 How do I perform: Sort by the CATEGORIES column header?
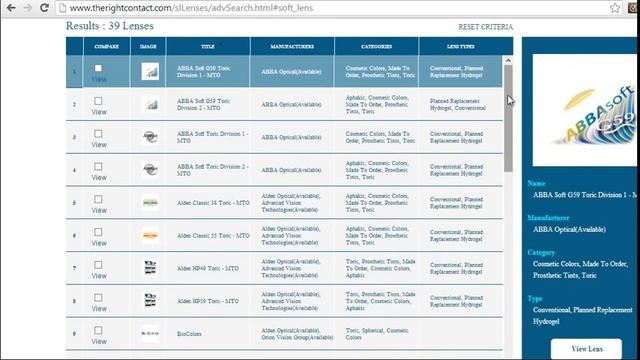376,46
